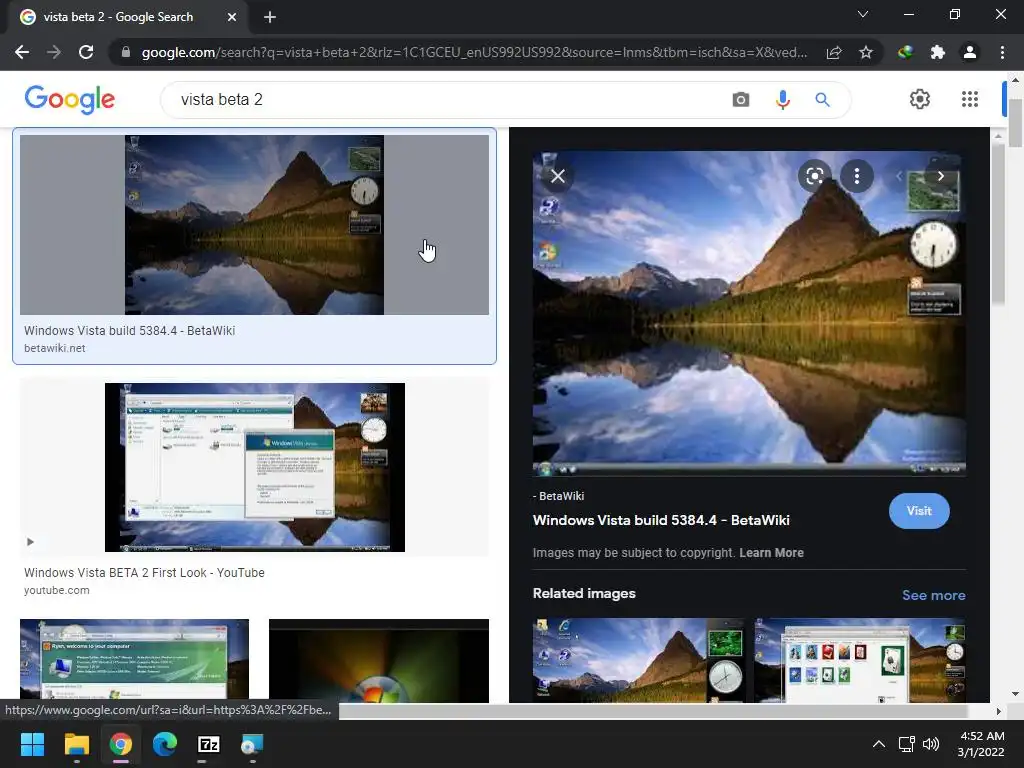
Task: Show previous image in preview panel
Action: [x=899, y=176]
